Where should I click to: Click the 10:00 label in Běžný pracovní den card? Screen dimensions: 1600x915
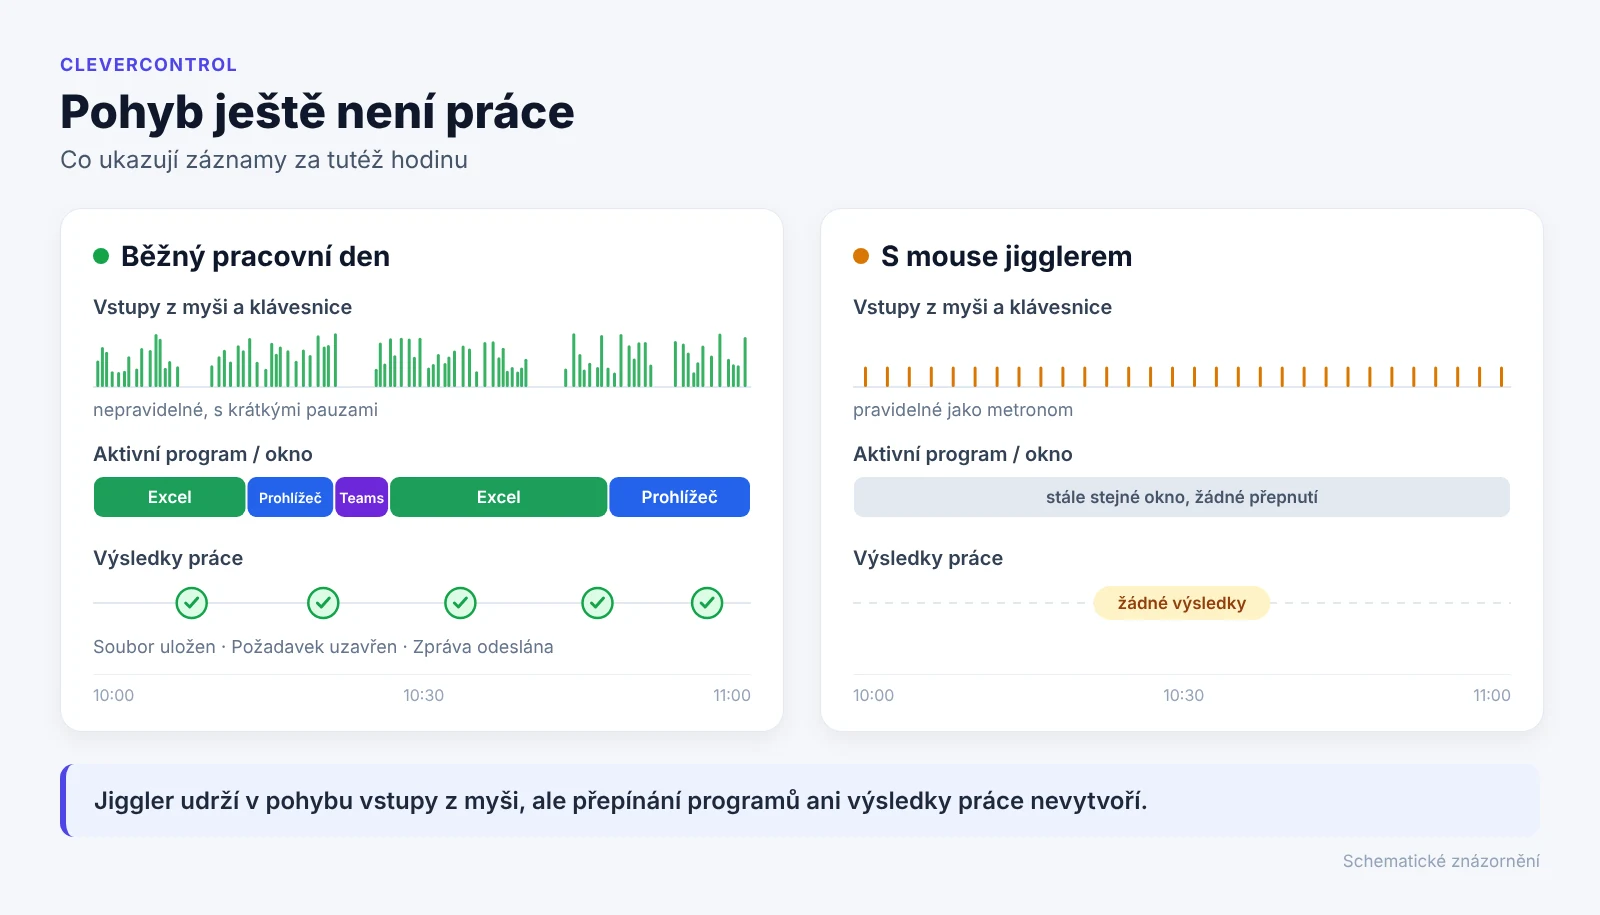tap(113, 696)
